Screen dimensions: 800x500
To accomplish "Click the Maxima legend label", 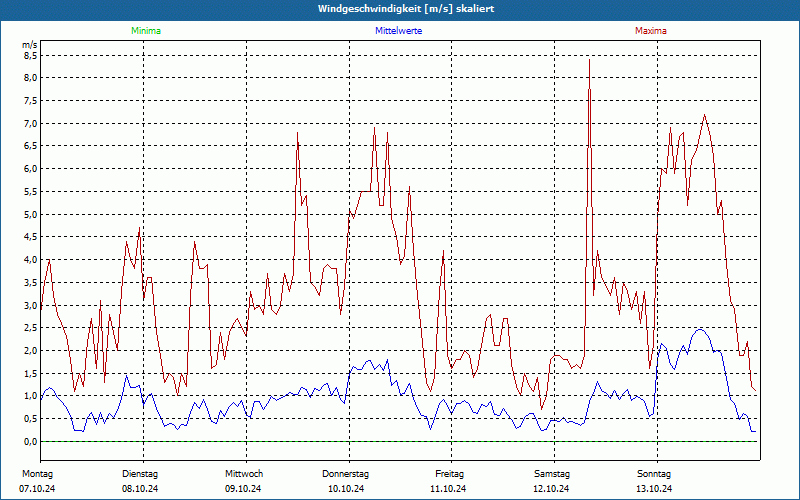I will (x=651, y=31).
